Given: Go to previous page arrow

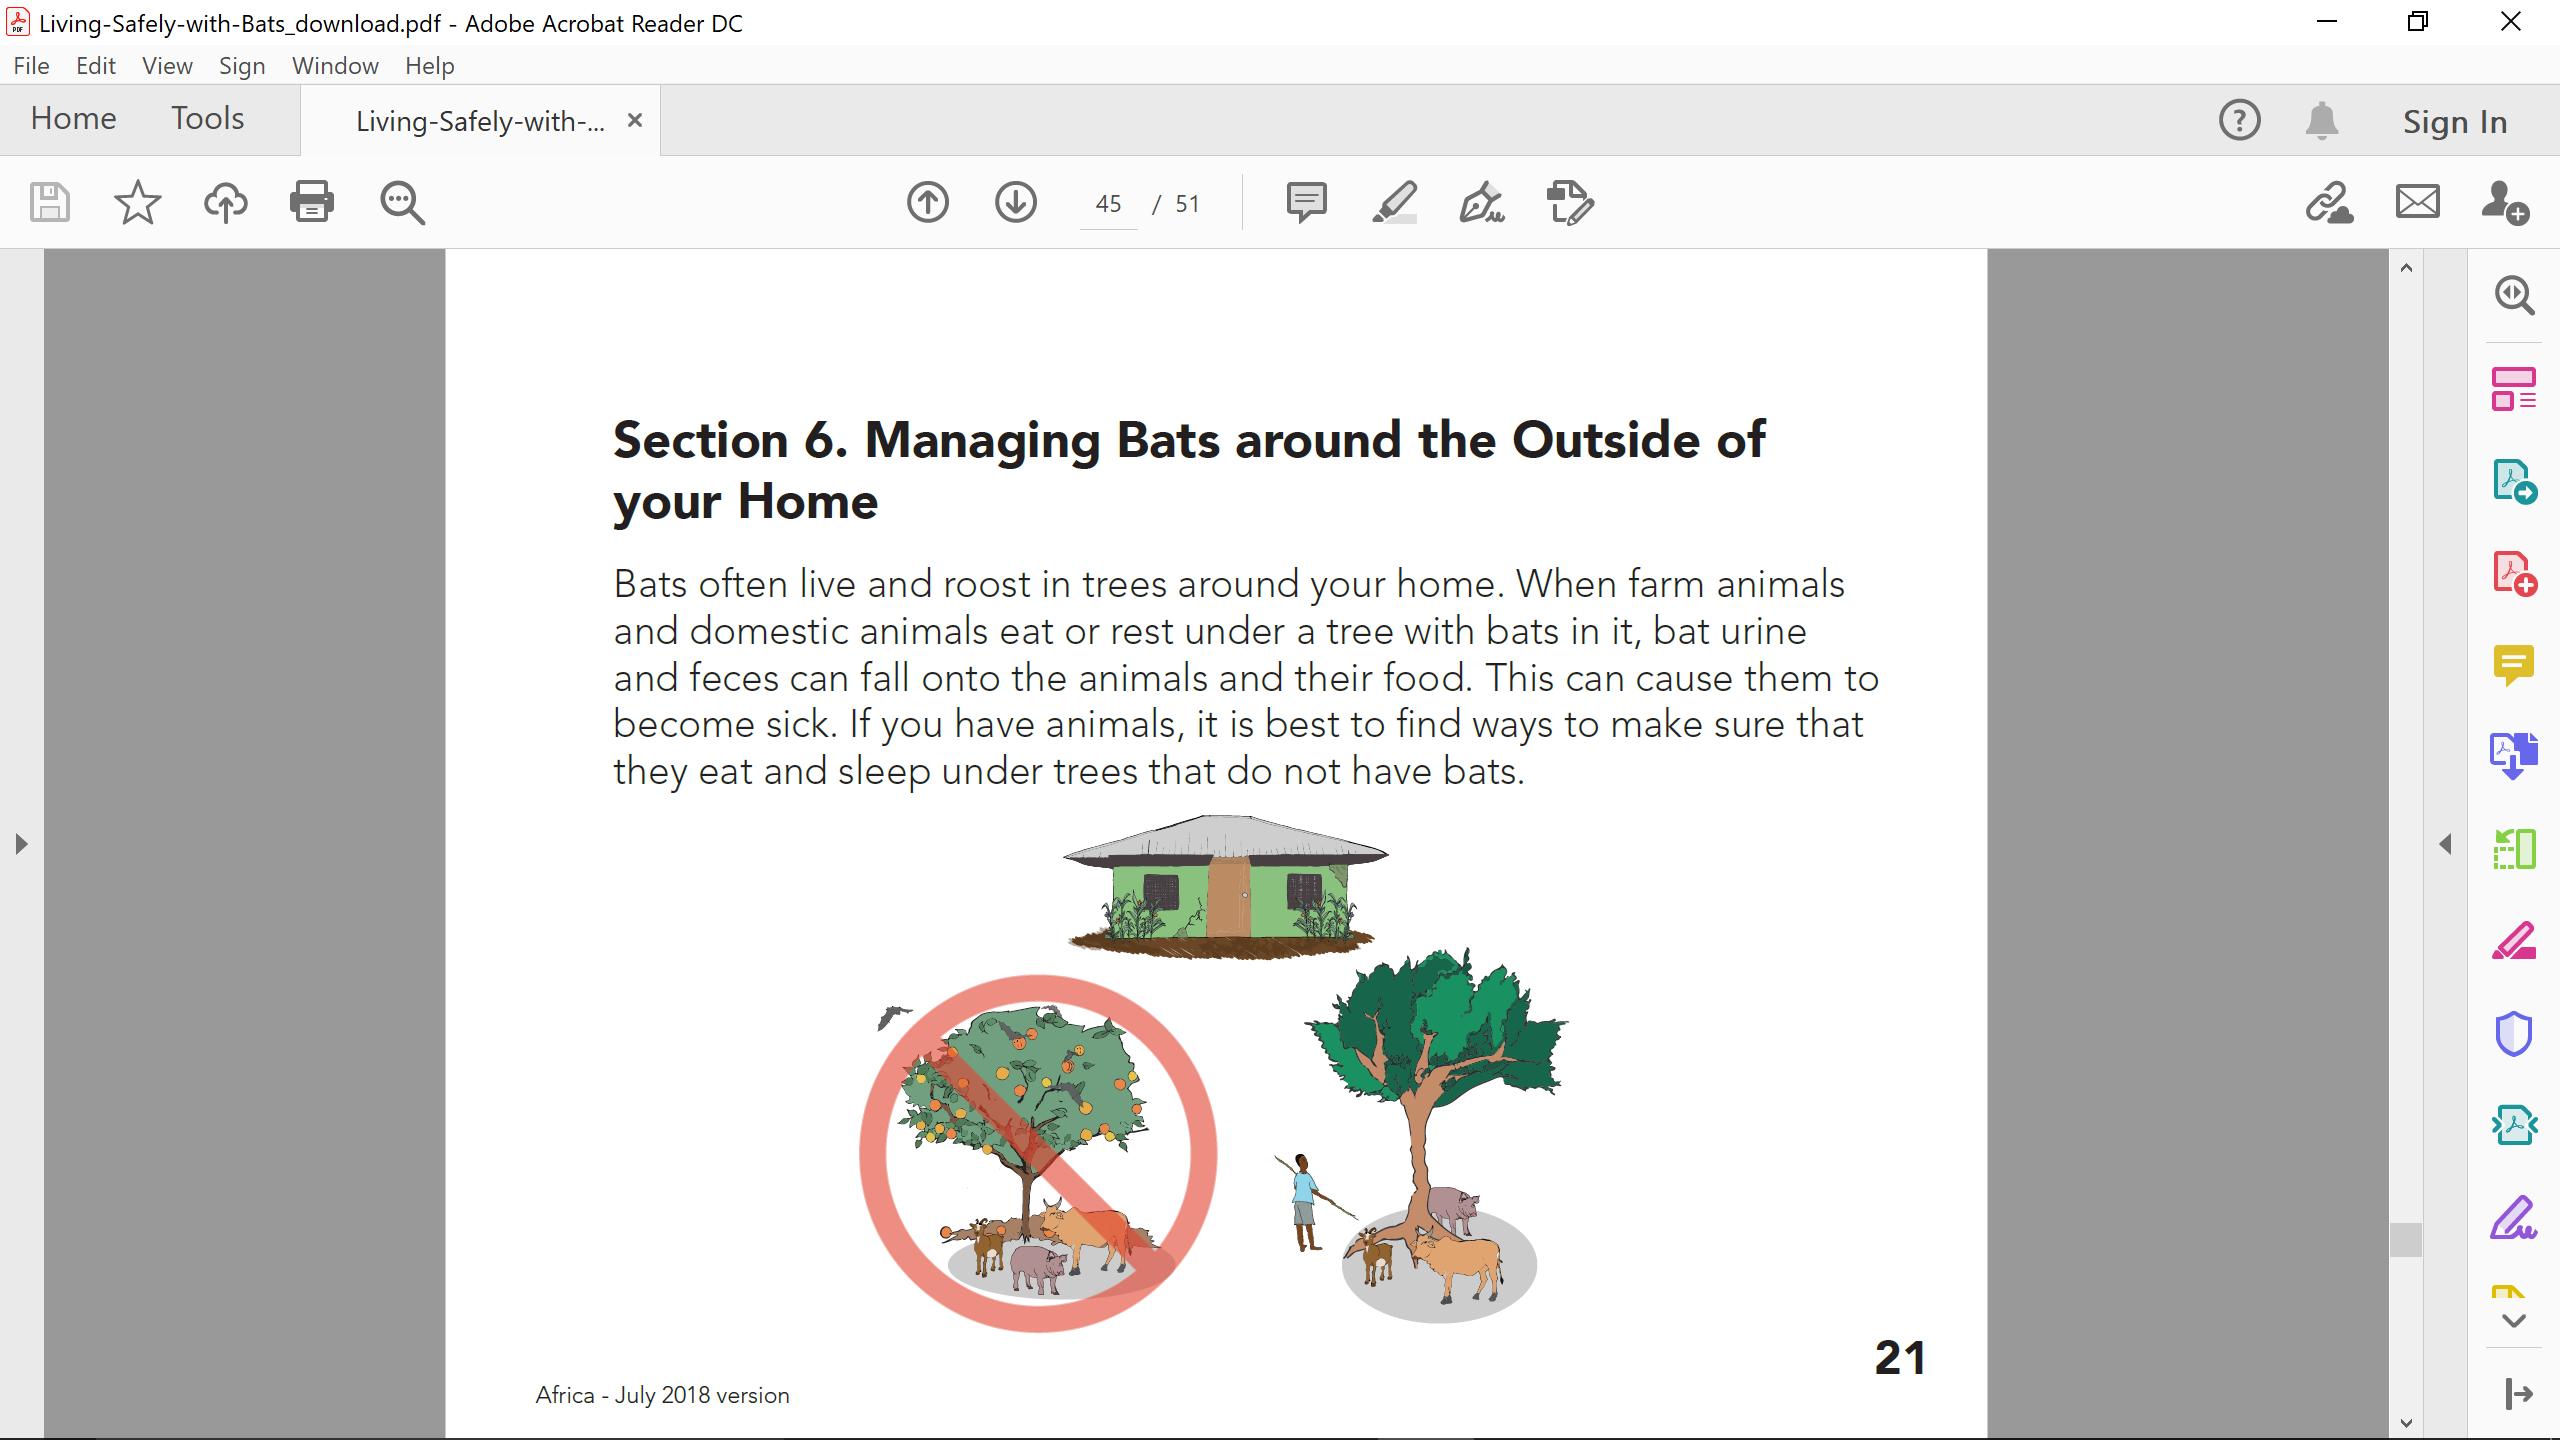Looking at the screenshot, I should (x=927, y=203).
